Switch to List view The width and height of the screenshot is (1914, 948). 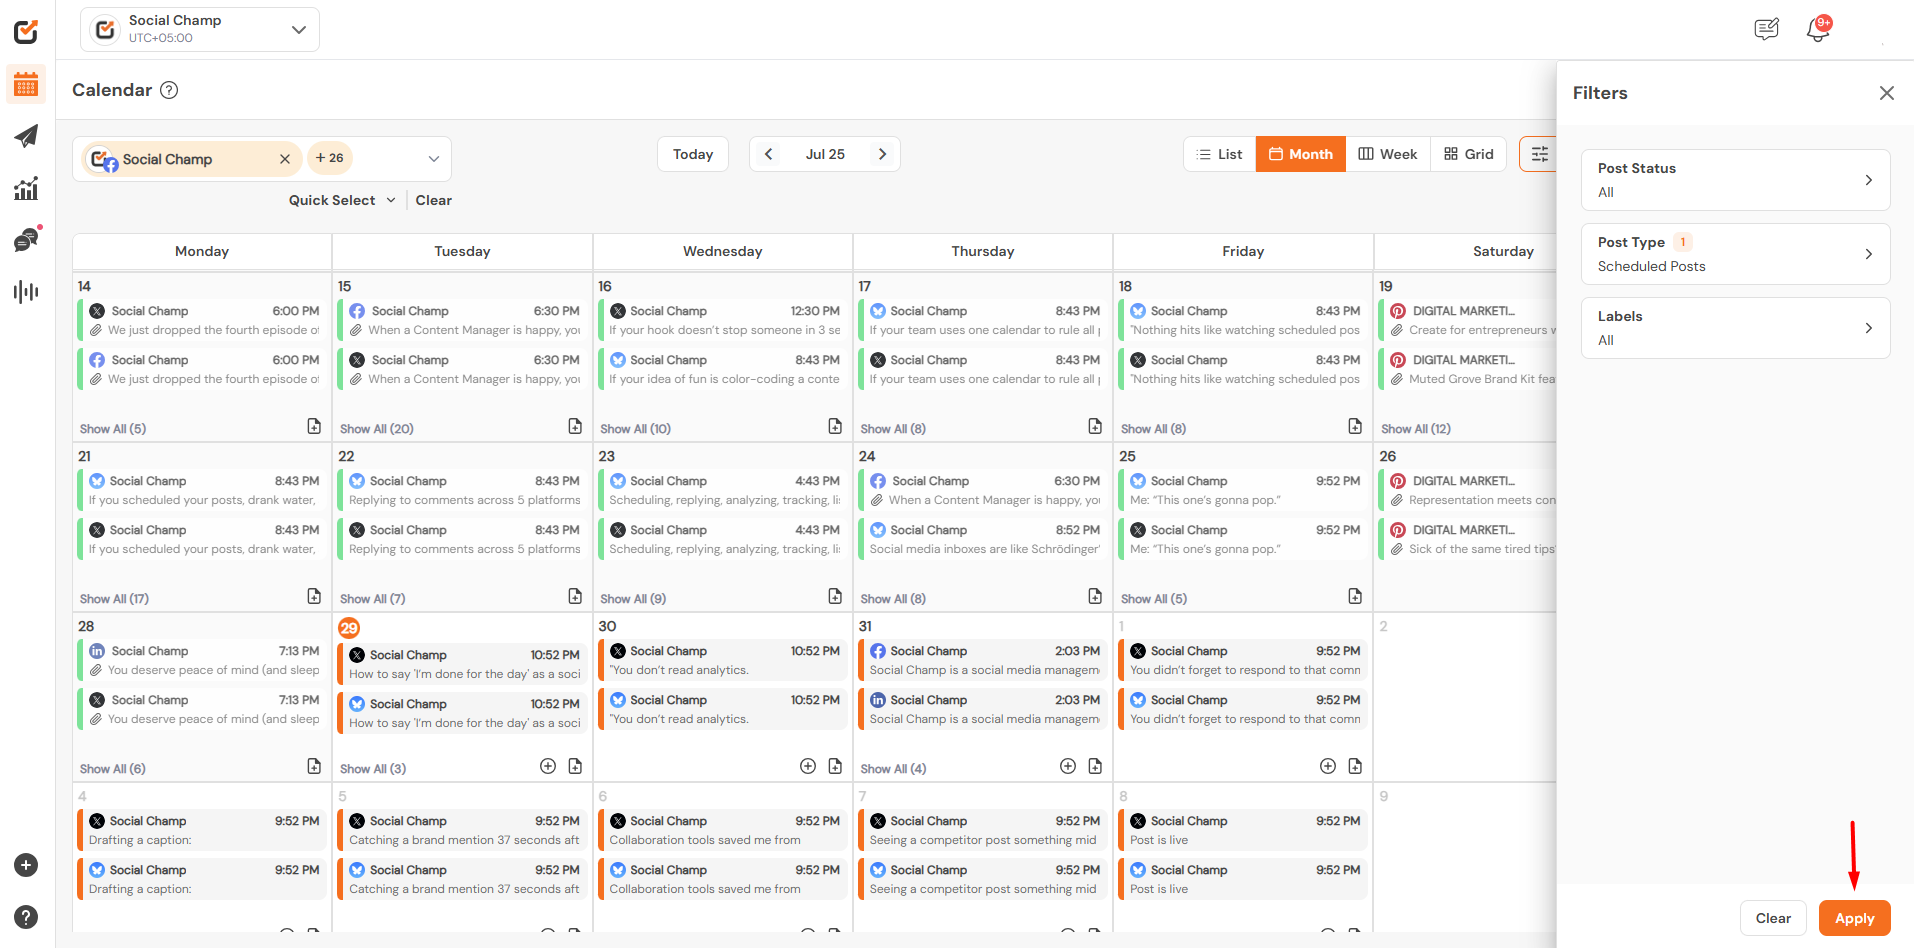(1220, 154)
